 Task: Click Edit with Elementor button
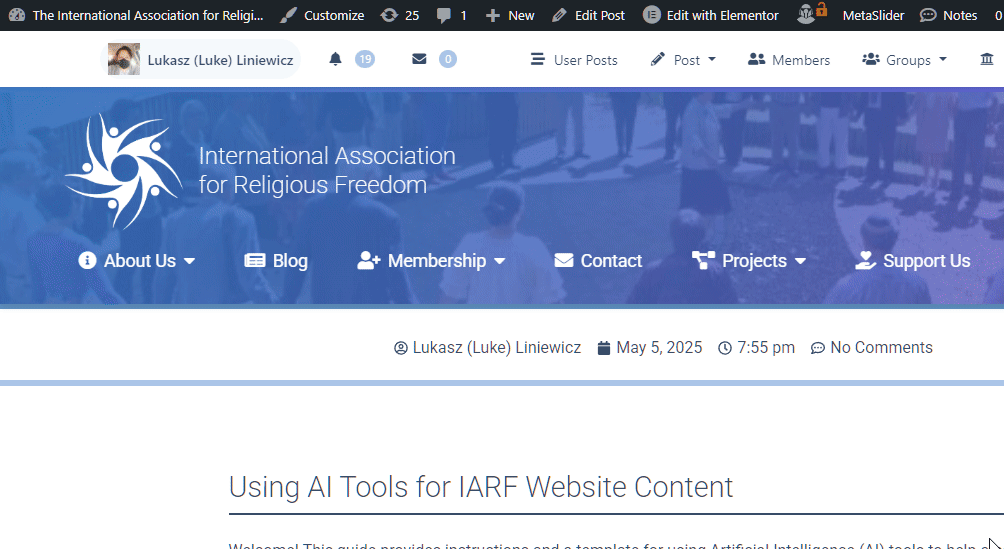[711, 15]
